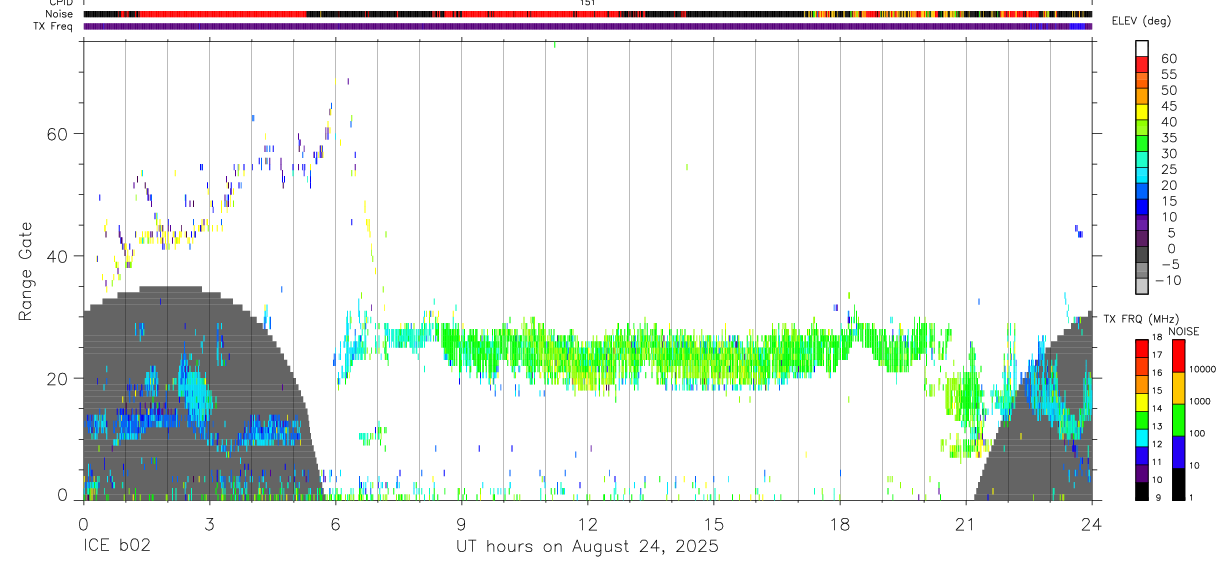The width and height of the screenshot is (1228, 567).
Task: Click the green 100 noise legend swatch
Action: pos(1179,420)
